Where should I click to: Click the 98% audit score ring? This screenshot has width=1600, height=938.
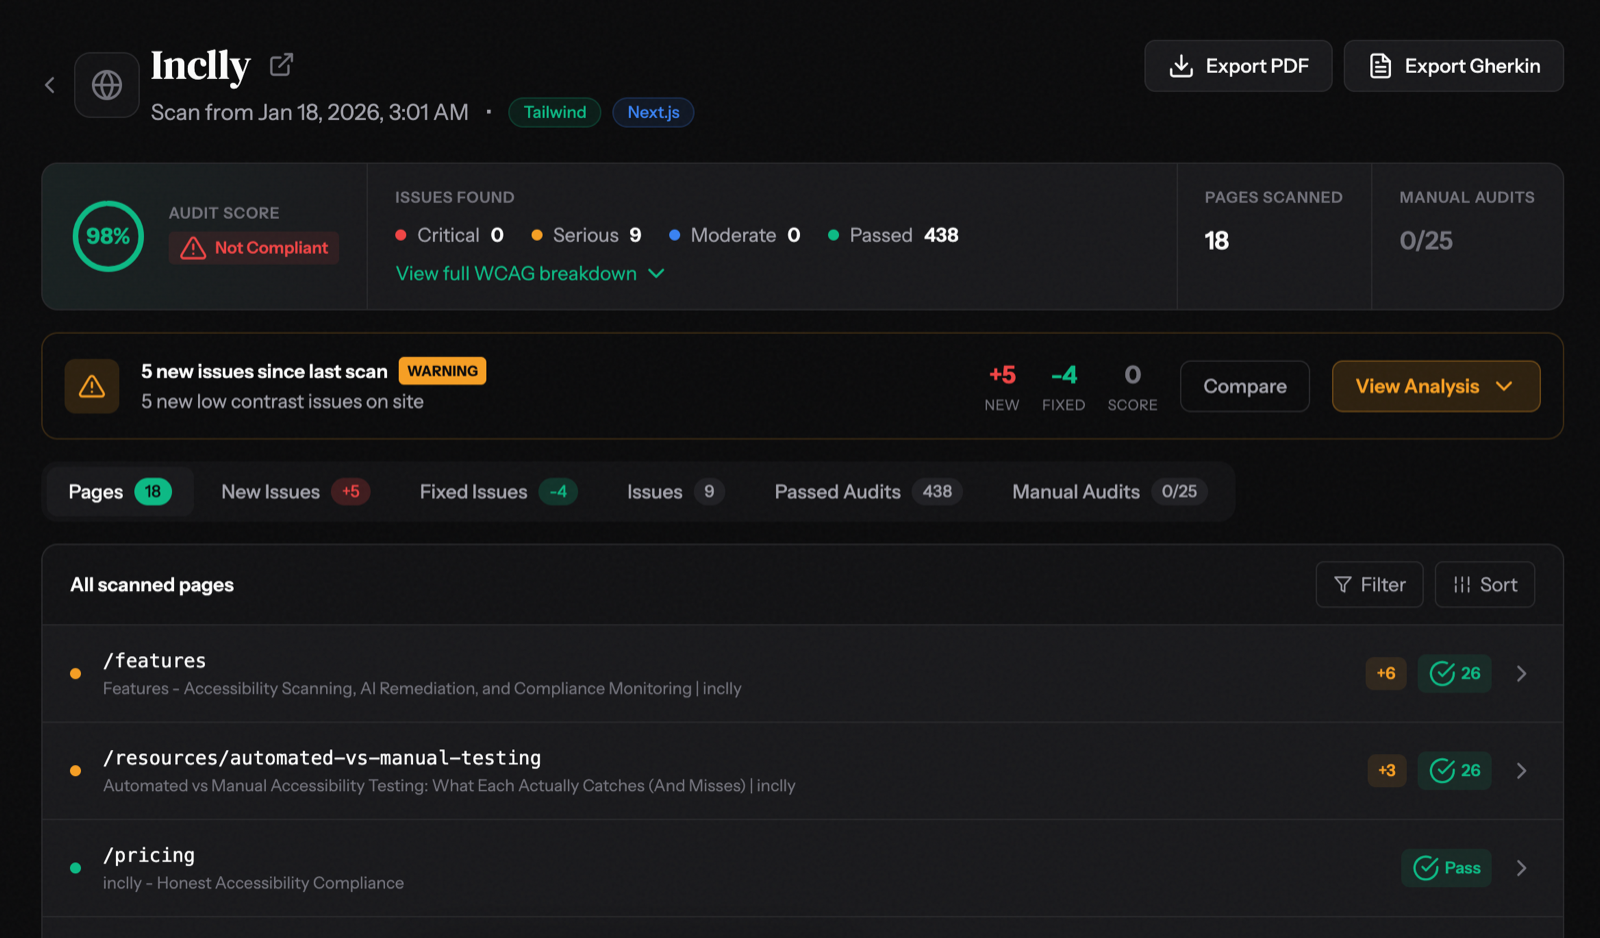point(107,236)
